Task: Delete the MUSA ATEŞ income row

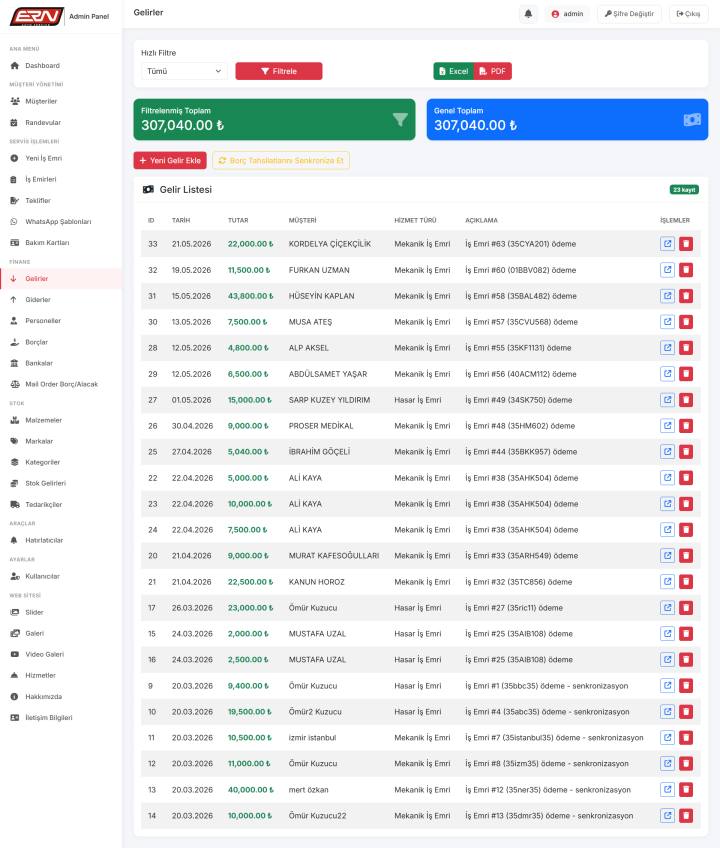Action: tap(686, 322)
